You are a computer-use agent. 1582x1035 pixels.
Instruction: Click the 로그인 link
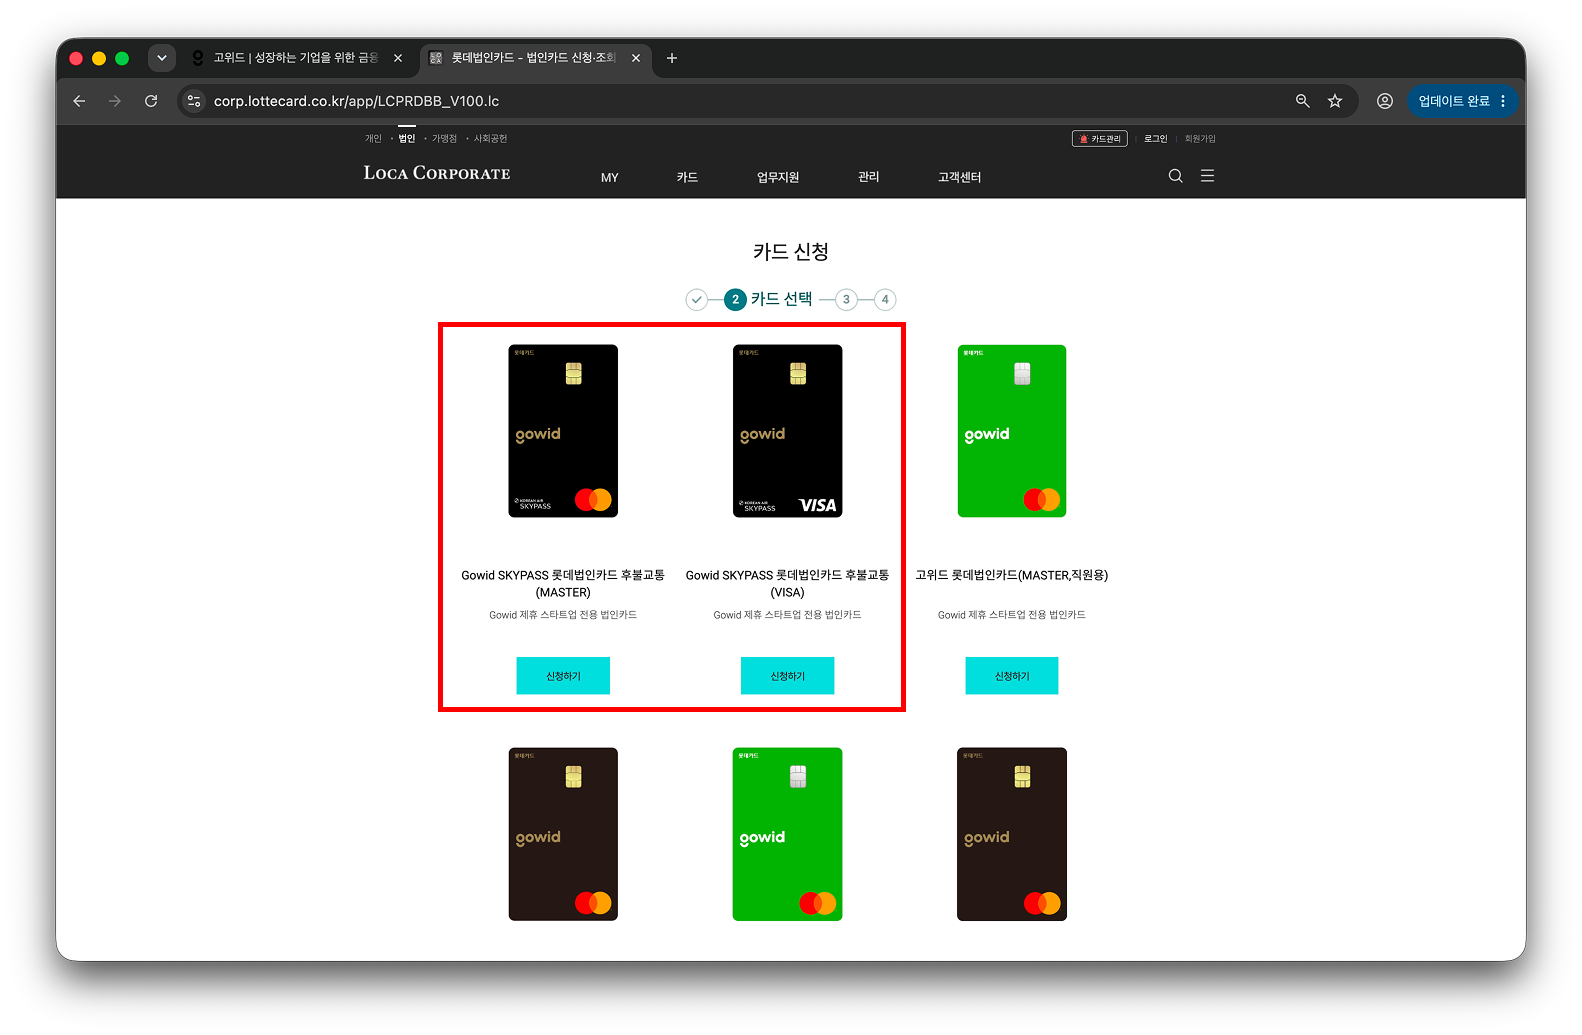[x=1156, y=139]
